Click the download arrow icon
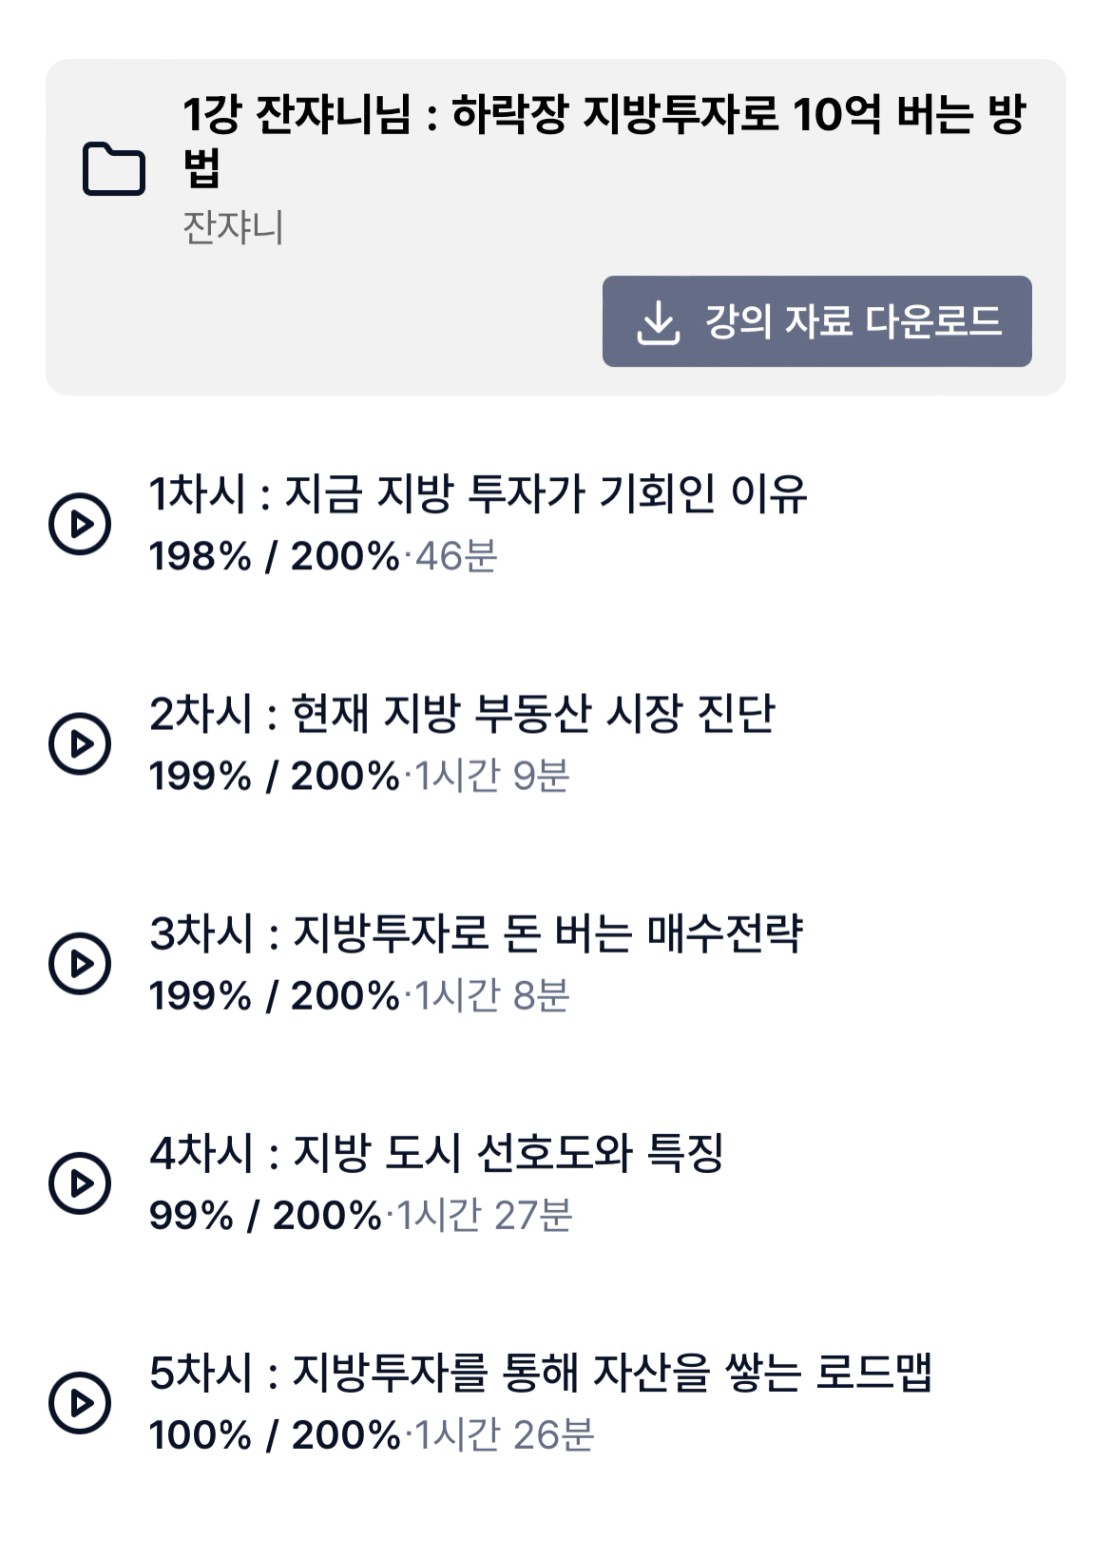Viewport: 1112px width, 1558px height. 658,322
